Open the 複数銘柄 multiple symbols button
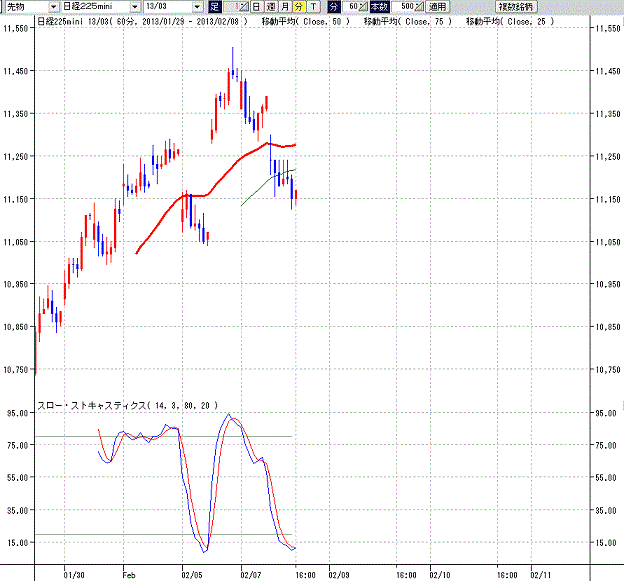624x581 pixels. click(516, 7)
